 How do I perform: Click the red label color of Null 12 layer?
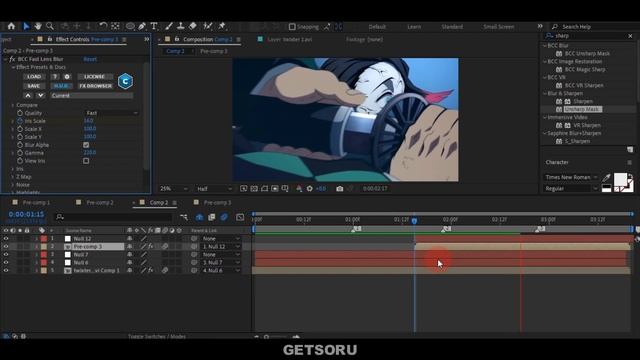[44, 238]
